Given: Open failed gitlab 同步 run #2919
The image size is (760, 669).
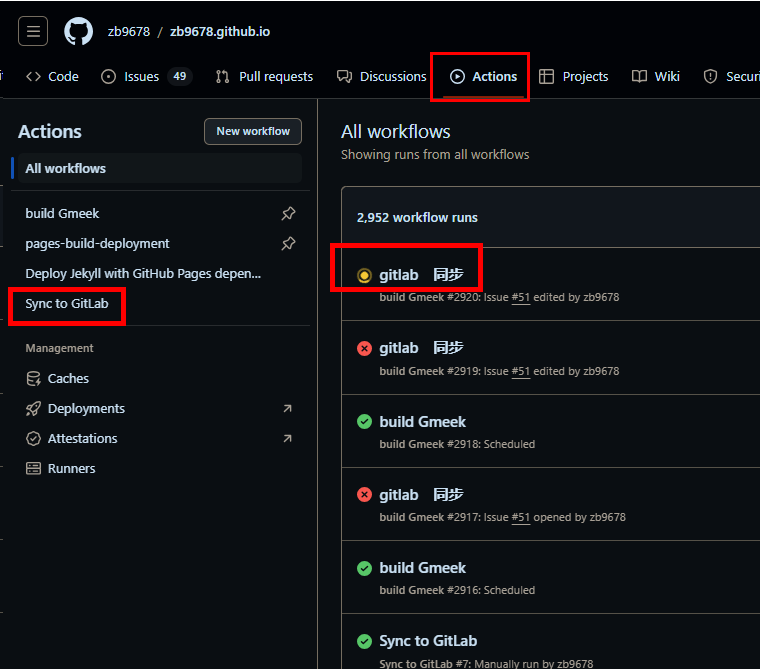Looking at the screenshot, I should point(421,348).
